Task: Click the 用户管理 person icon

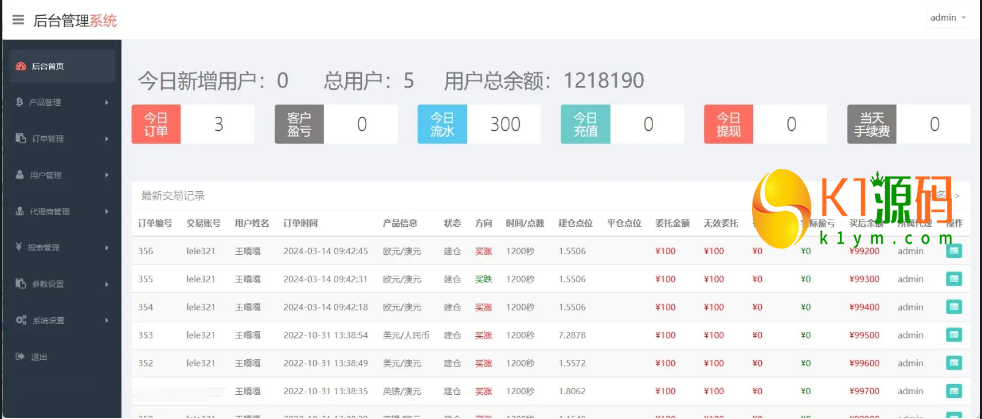Action: [x=20, y=175]
